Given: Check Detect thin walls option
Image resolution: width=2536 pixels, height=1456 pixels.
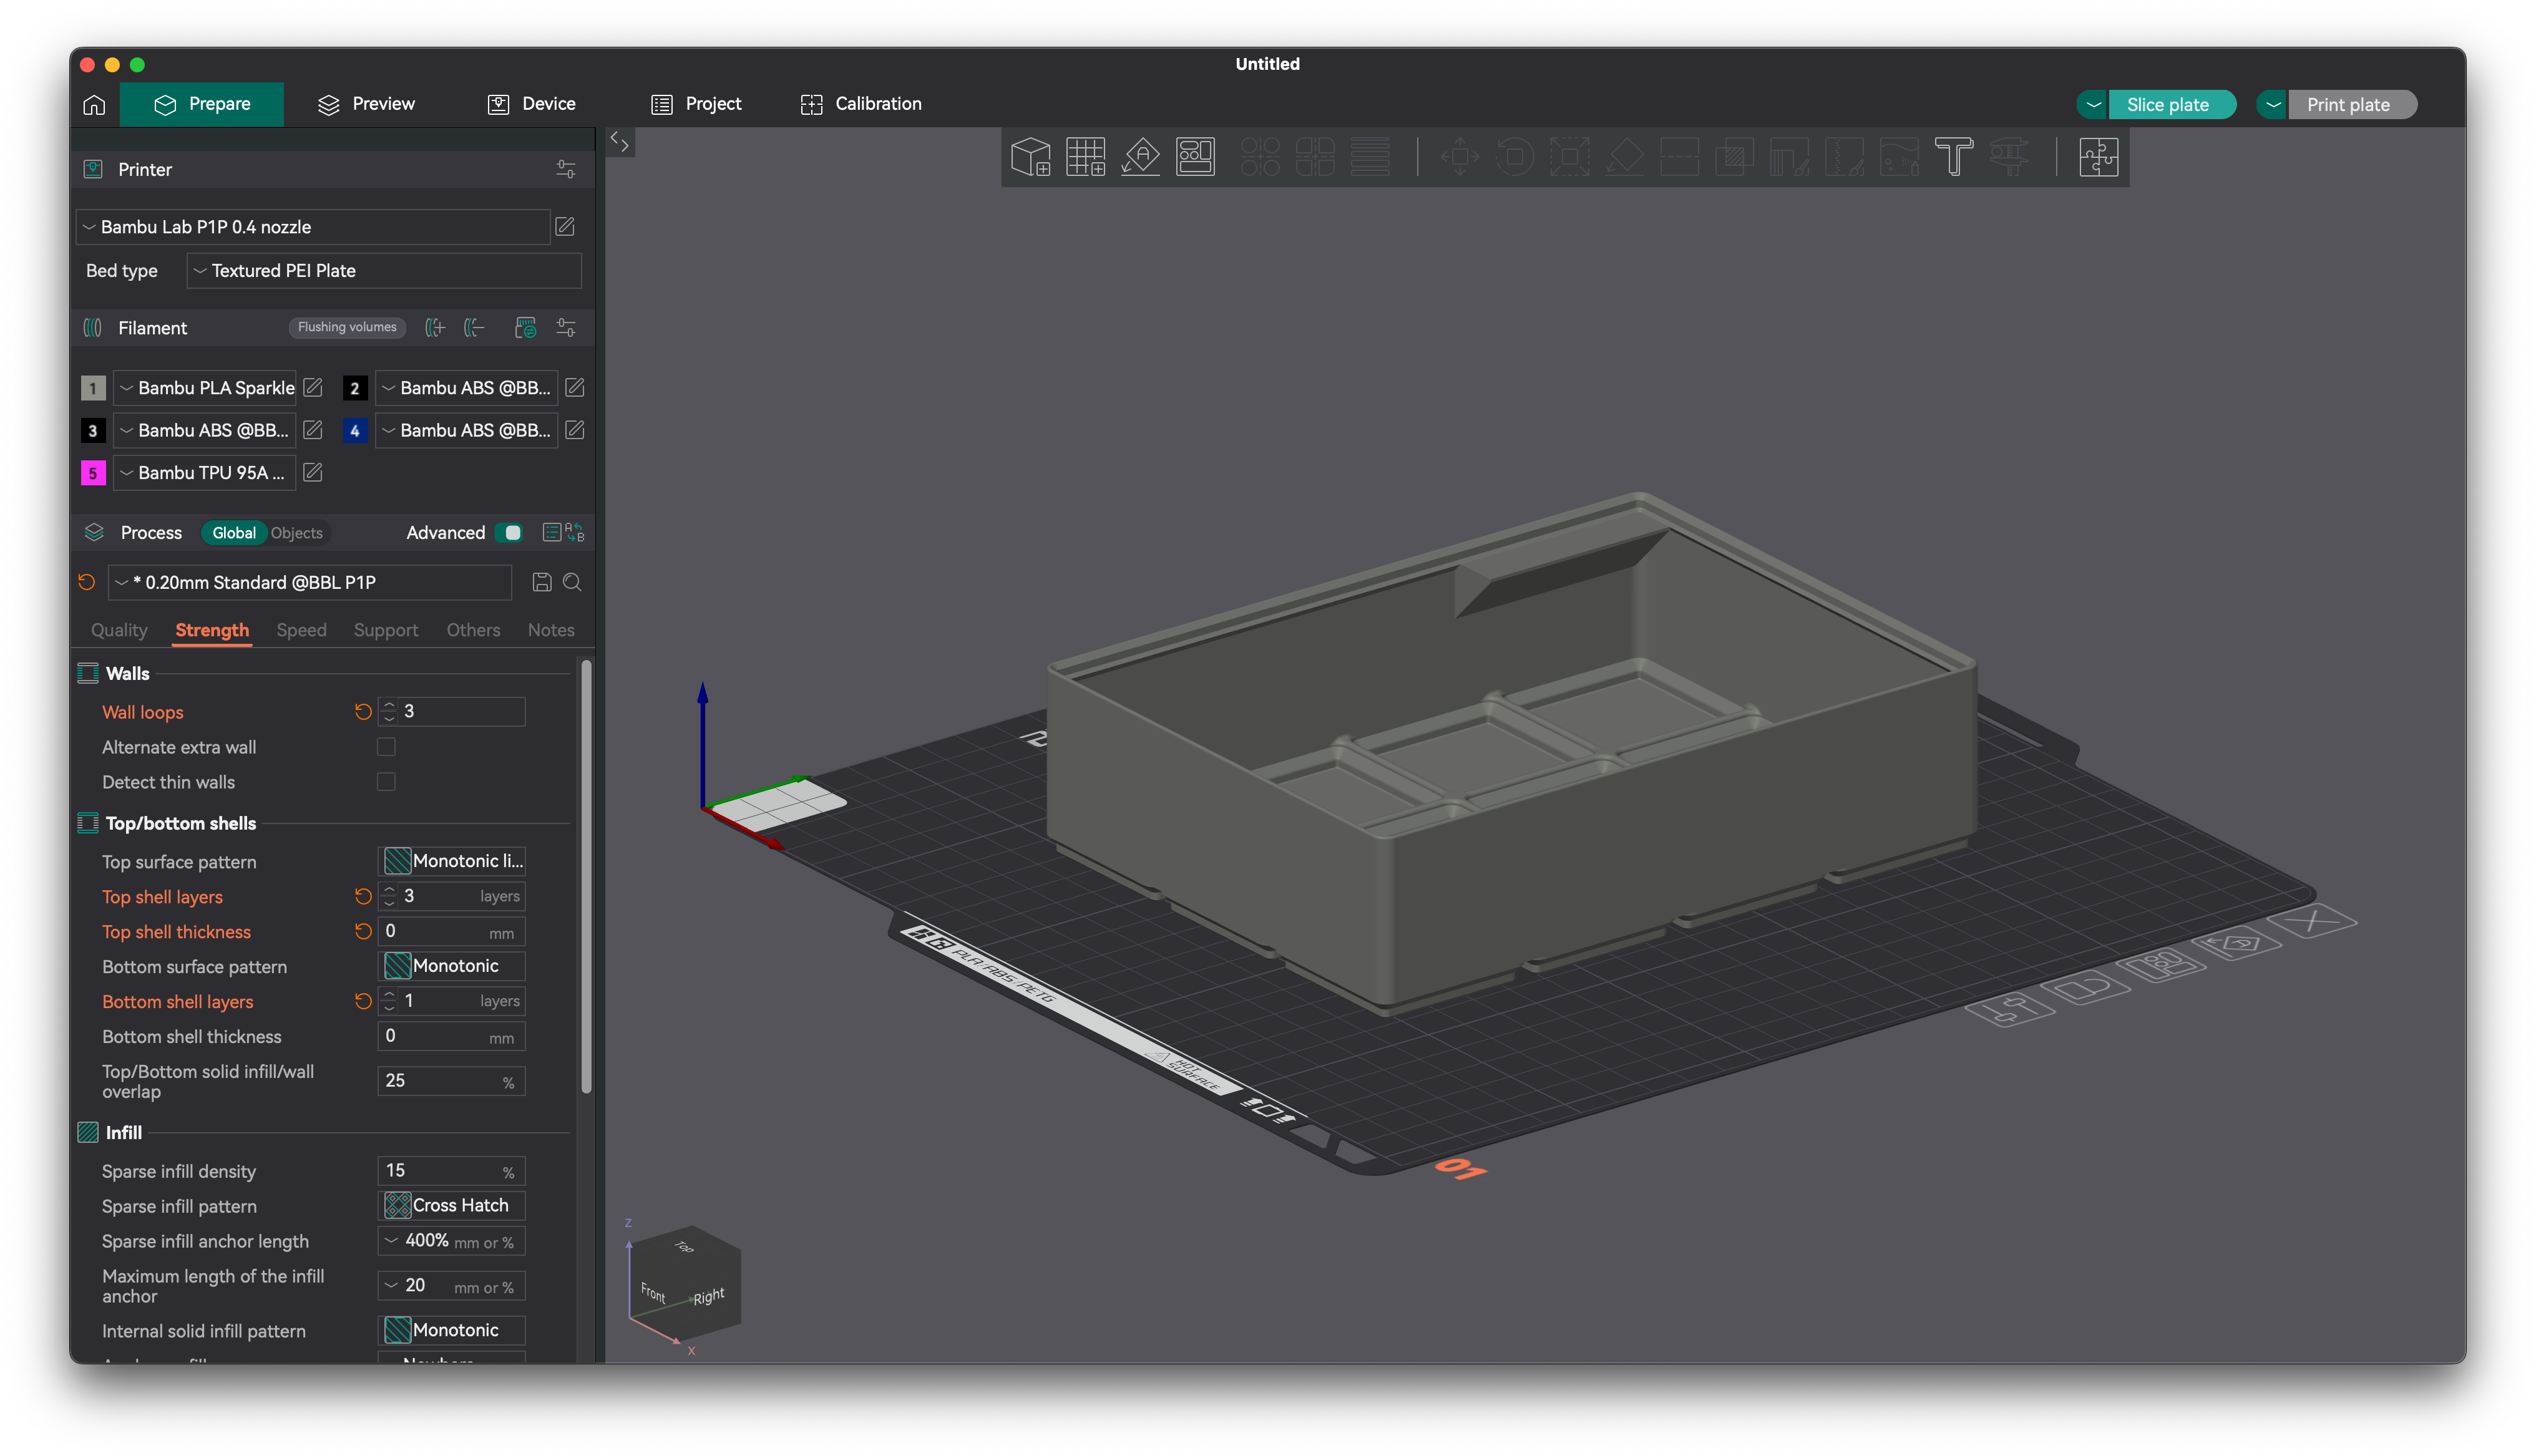Looking at the screenshot, I should (x=386, y=782).
